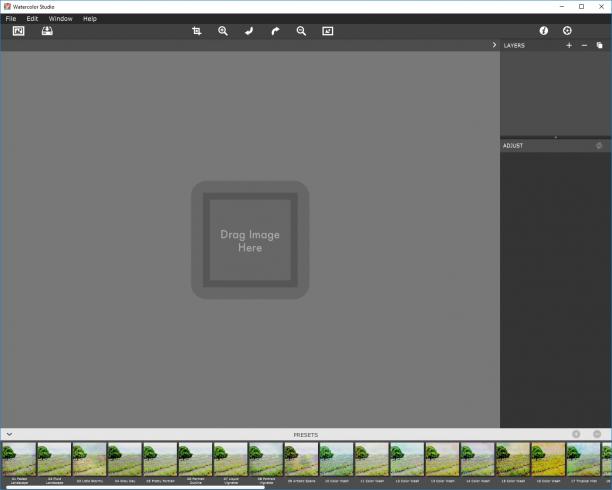Apply preset thumbnail numbered 09
This screenshot has width=612, height=490.
click(x=301, y=459)
